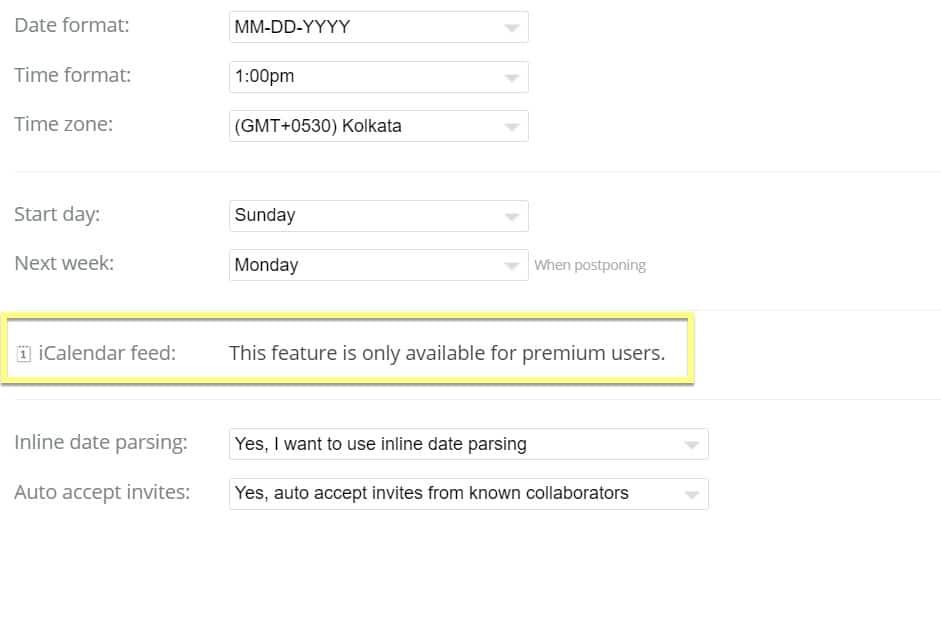Click the arrow on Auto accept invites field

pyautogui.click(x=691, y=495)
